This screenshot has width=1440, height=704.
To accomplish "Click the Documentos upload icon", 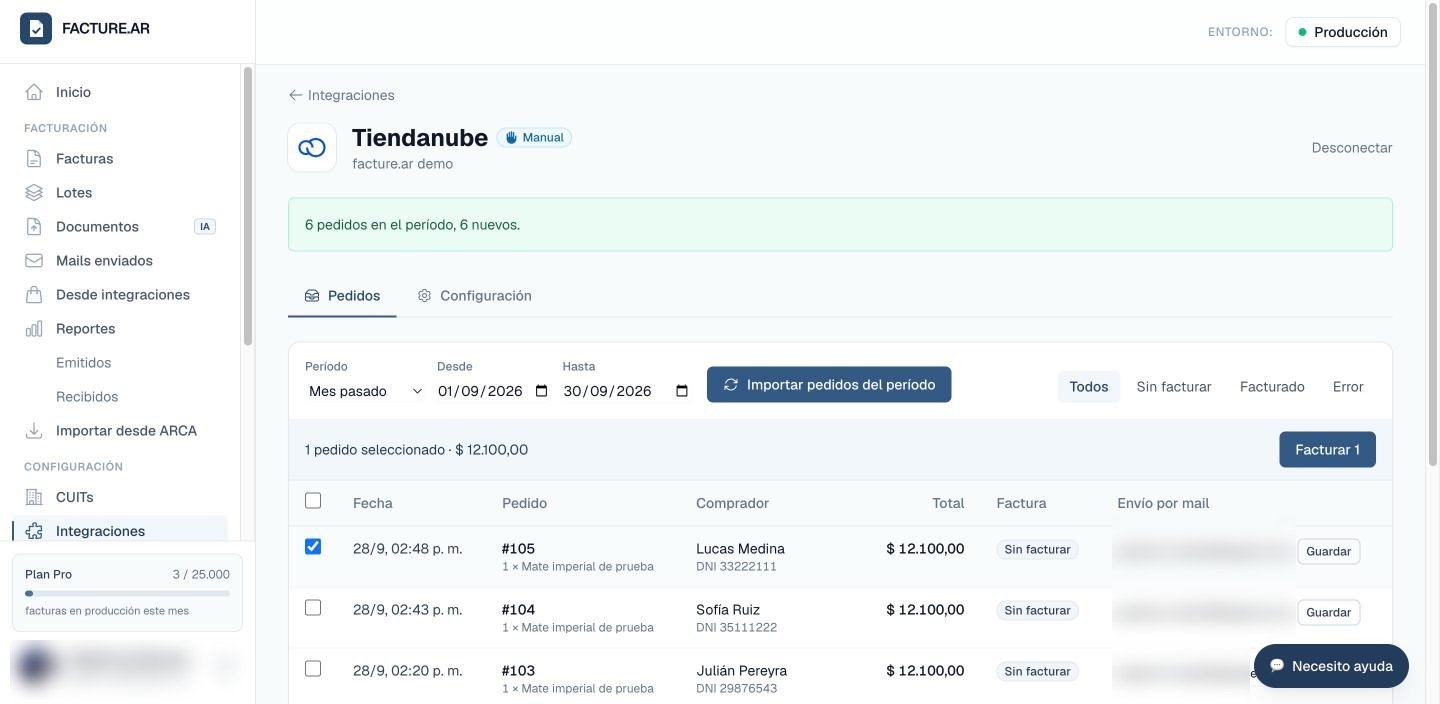I will click(x=34, y=227).
